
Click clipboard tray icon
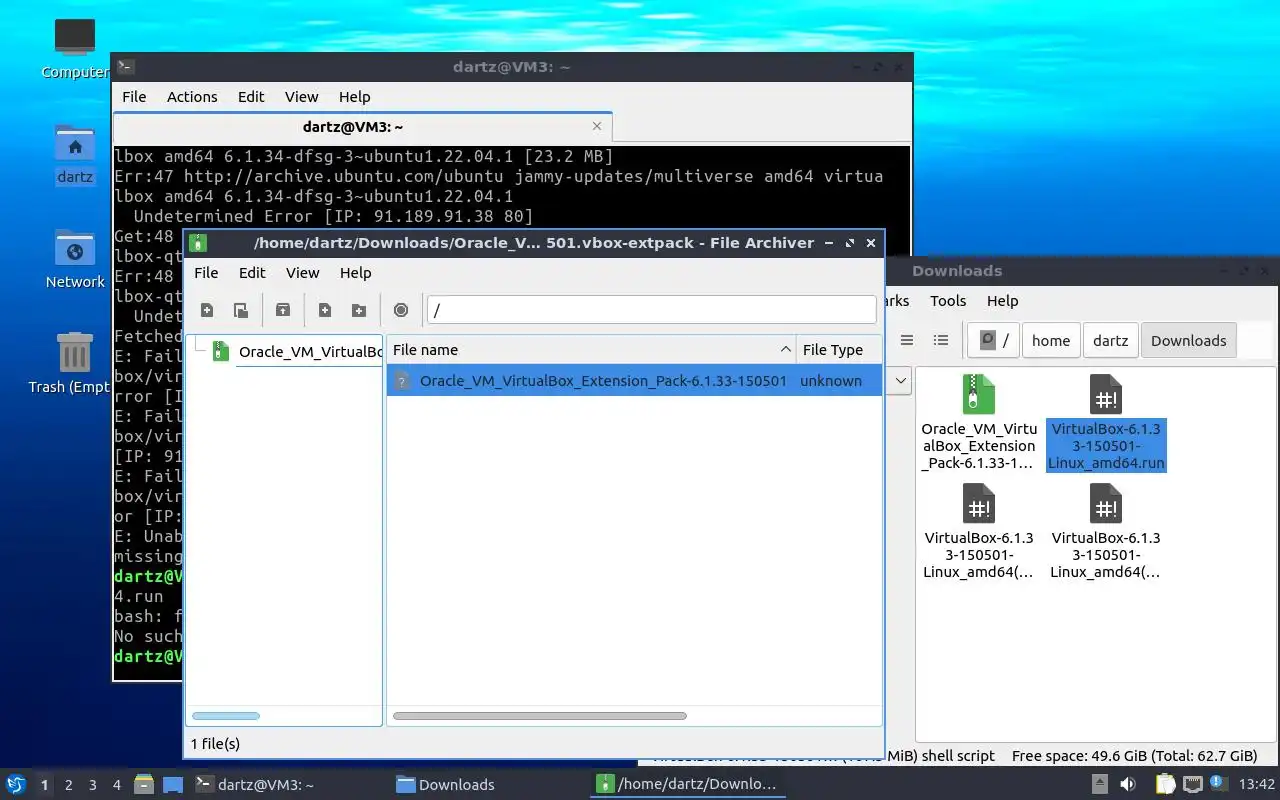tap(1165, 784)
